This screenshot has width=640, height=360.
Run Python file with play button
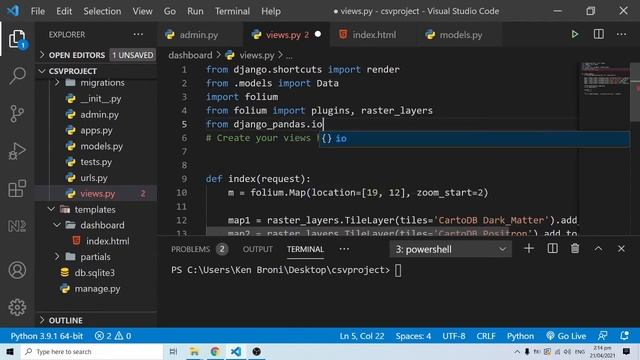point(575,34)
